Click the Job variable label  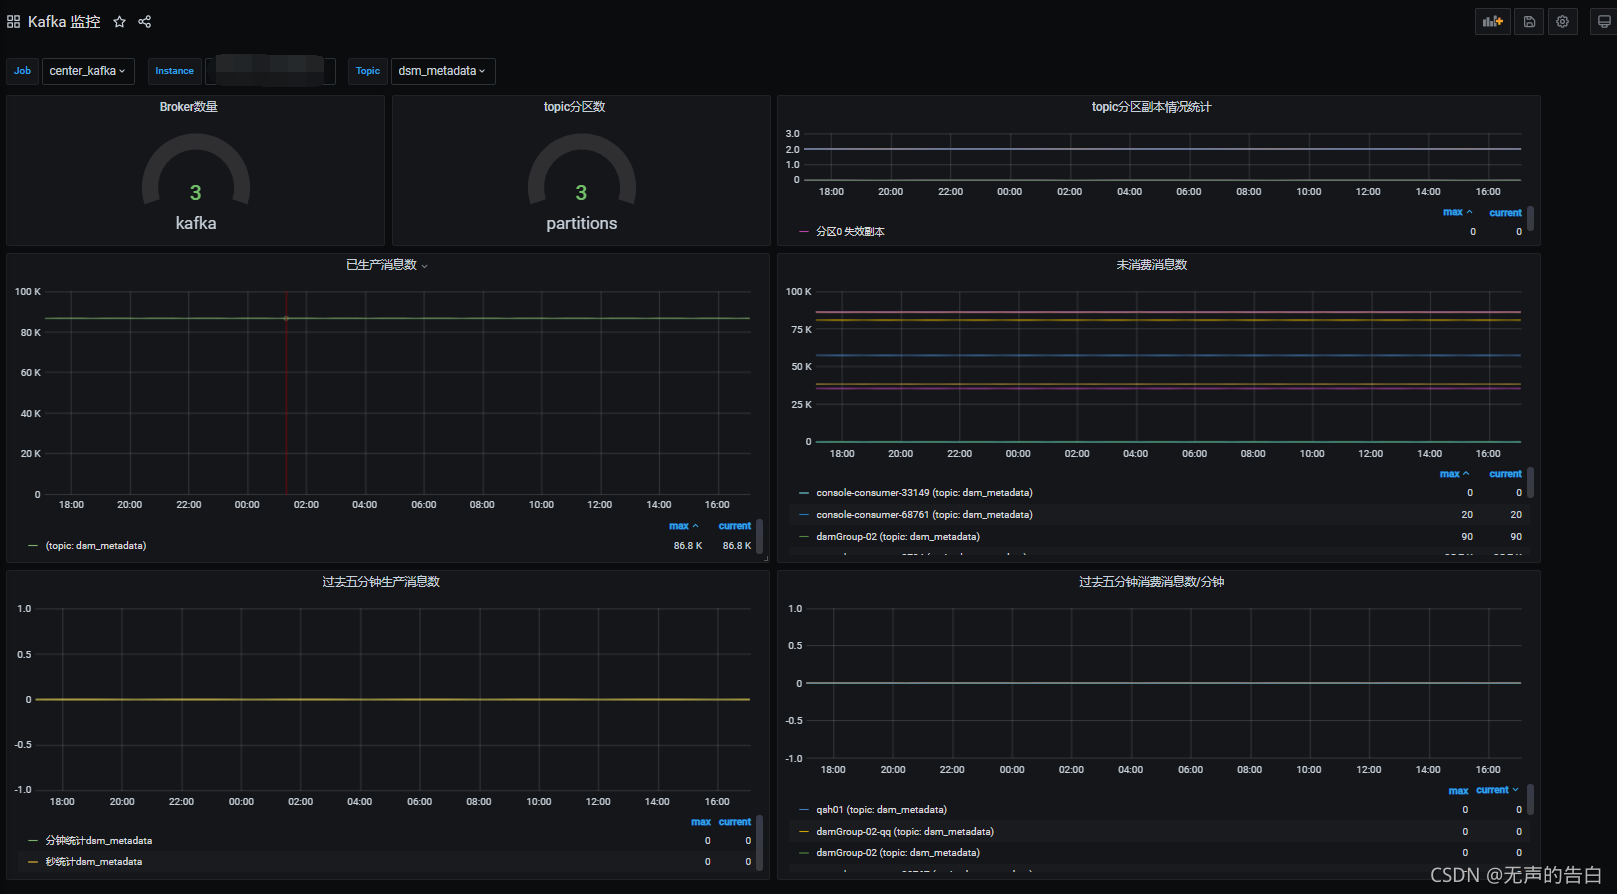(22, 71)
